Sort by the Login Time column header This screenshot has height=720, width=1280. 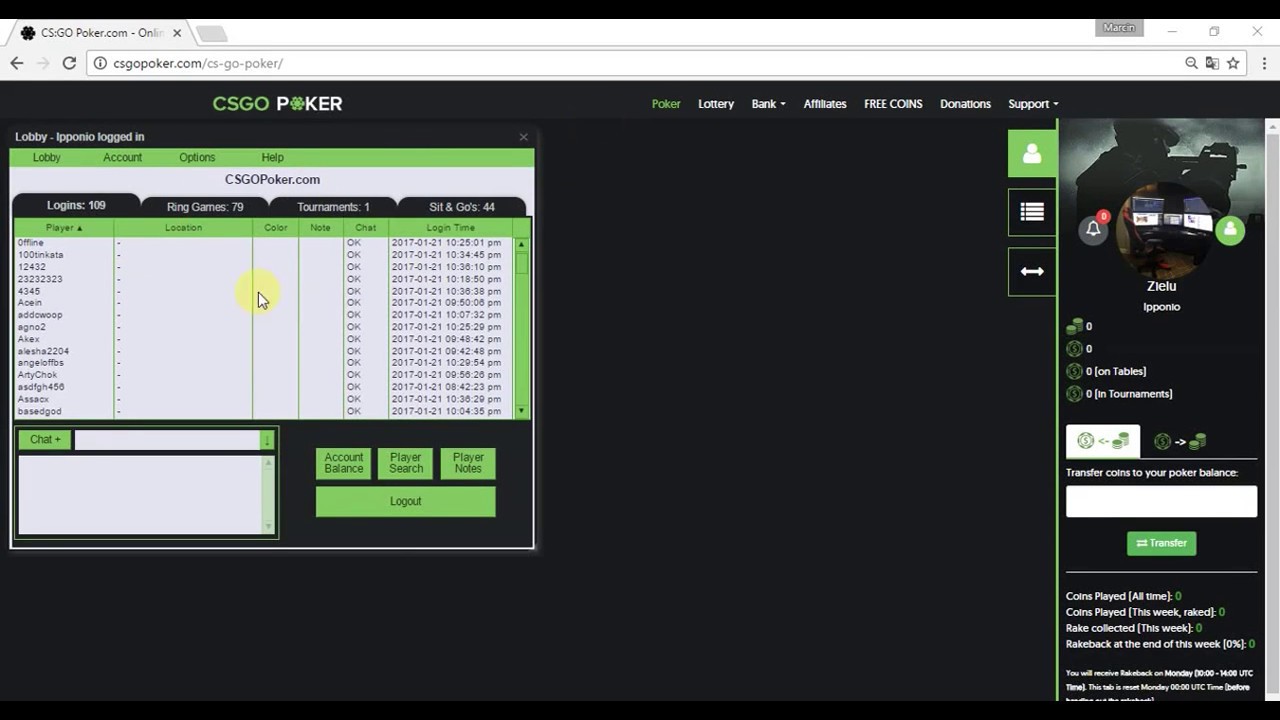click(450, 228)
